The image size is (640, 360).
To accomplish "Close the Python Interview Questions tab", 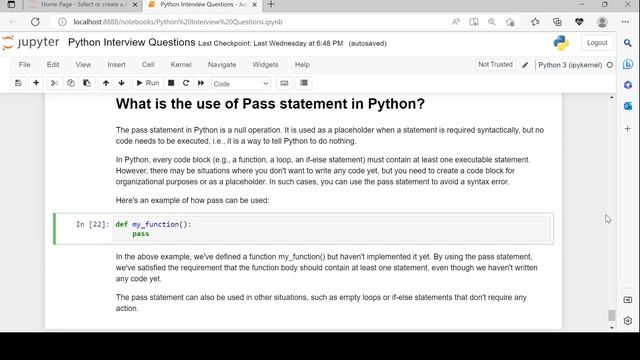I will click(255, 5).
